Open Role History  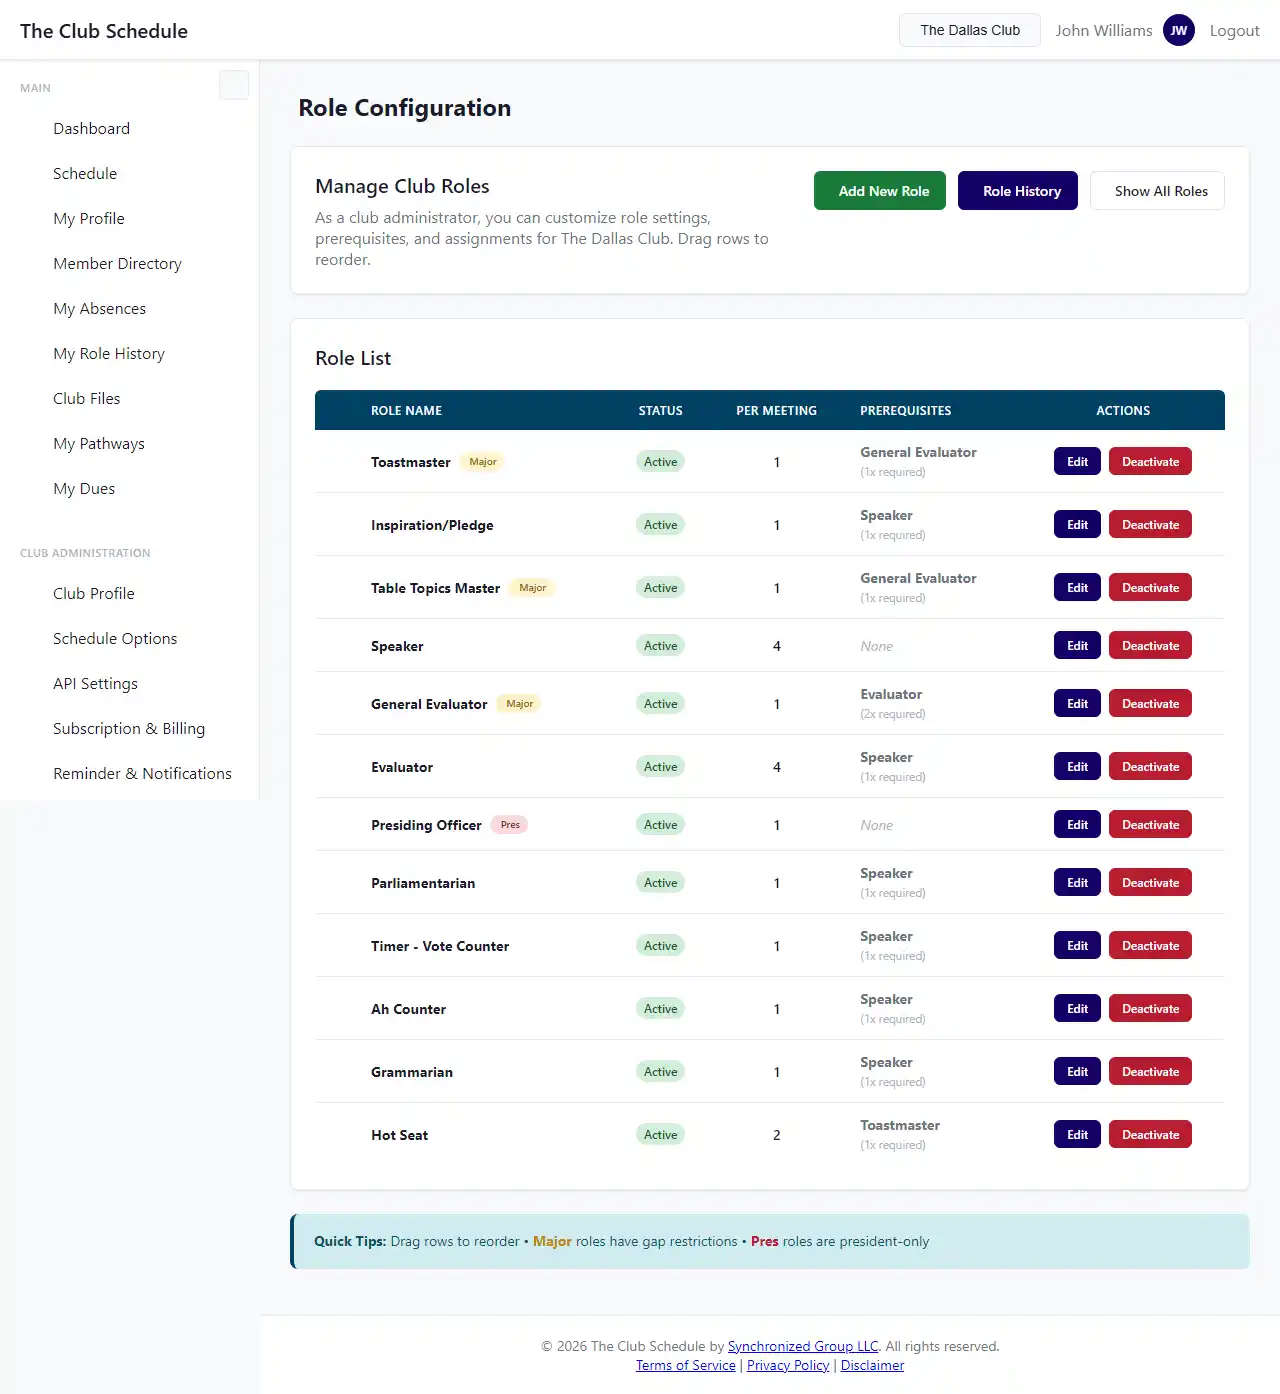[x=1017, y=191]
